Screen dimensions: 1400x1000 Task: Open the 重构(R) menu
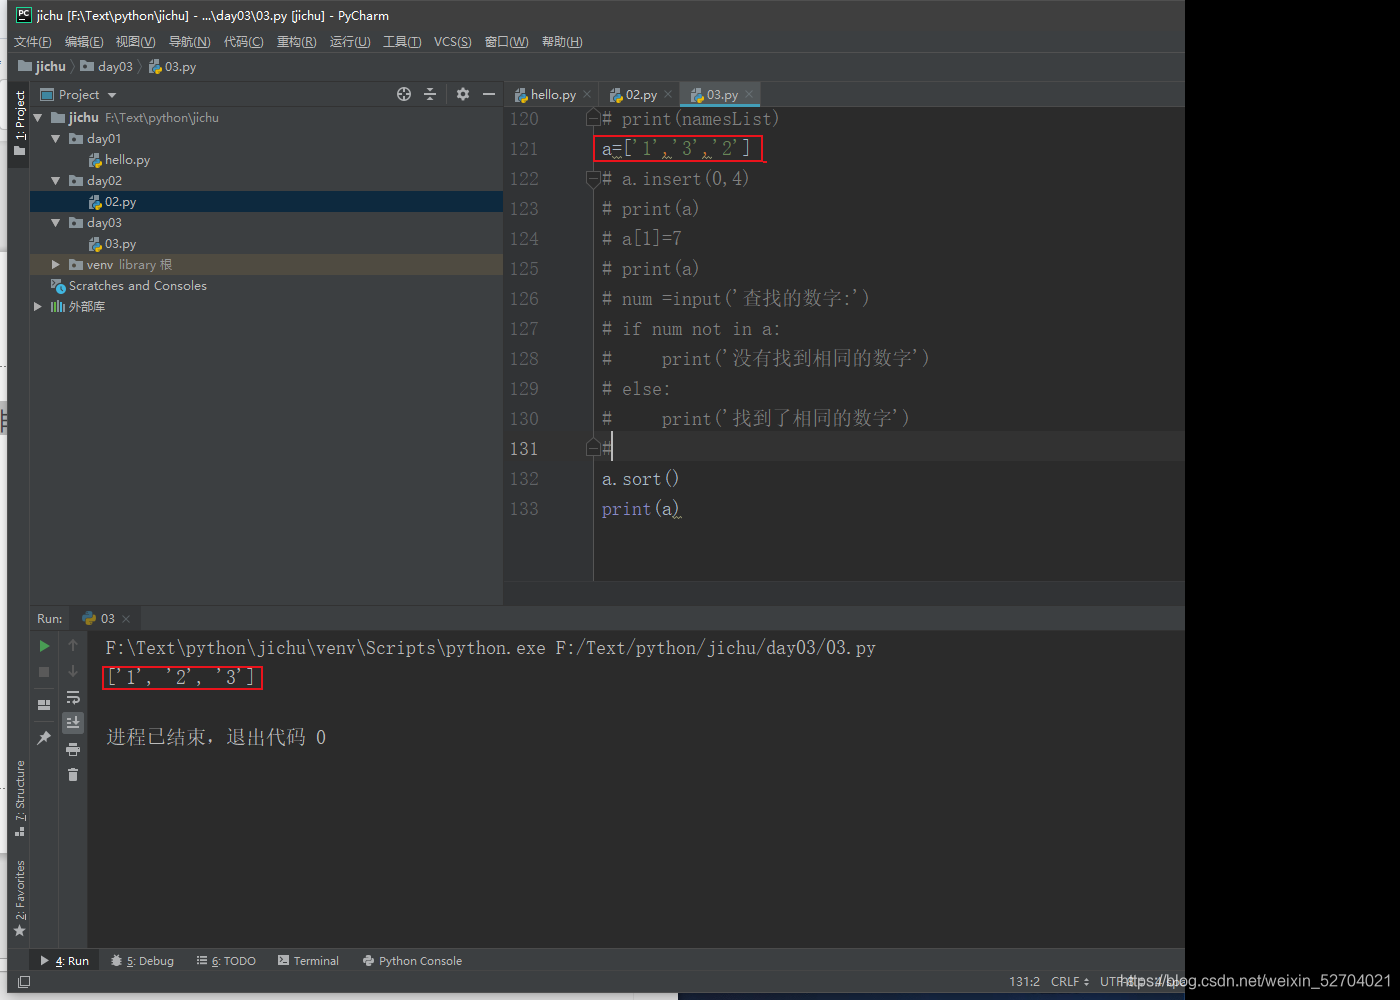point(296,42)
